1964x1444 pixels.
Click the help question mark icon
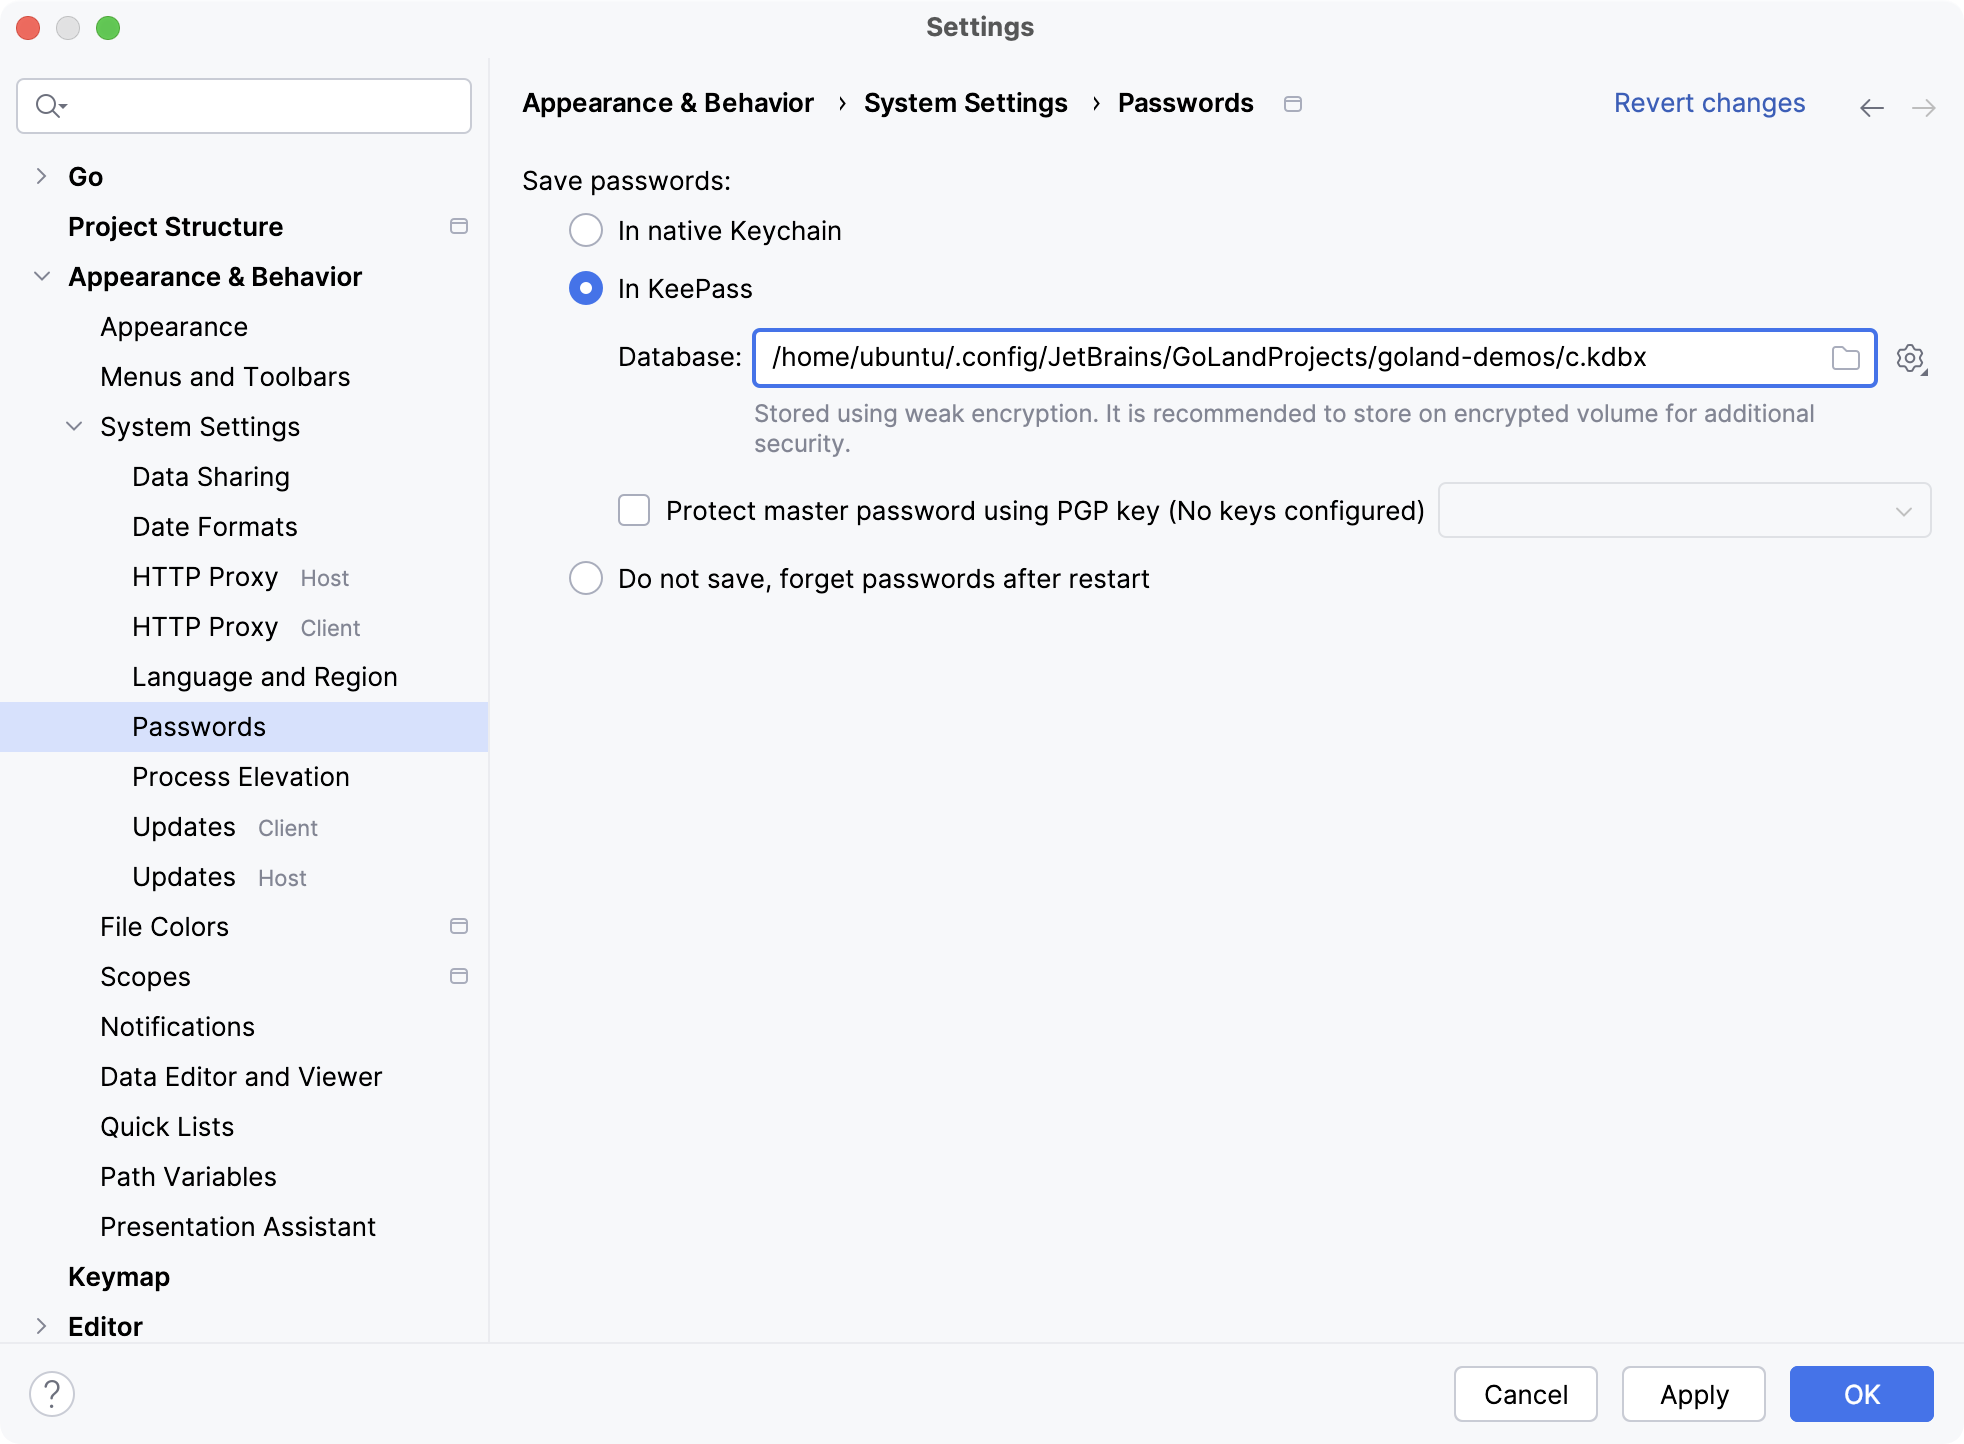point(52,1391)
